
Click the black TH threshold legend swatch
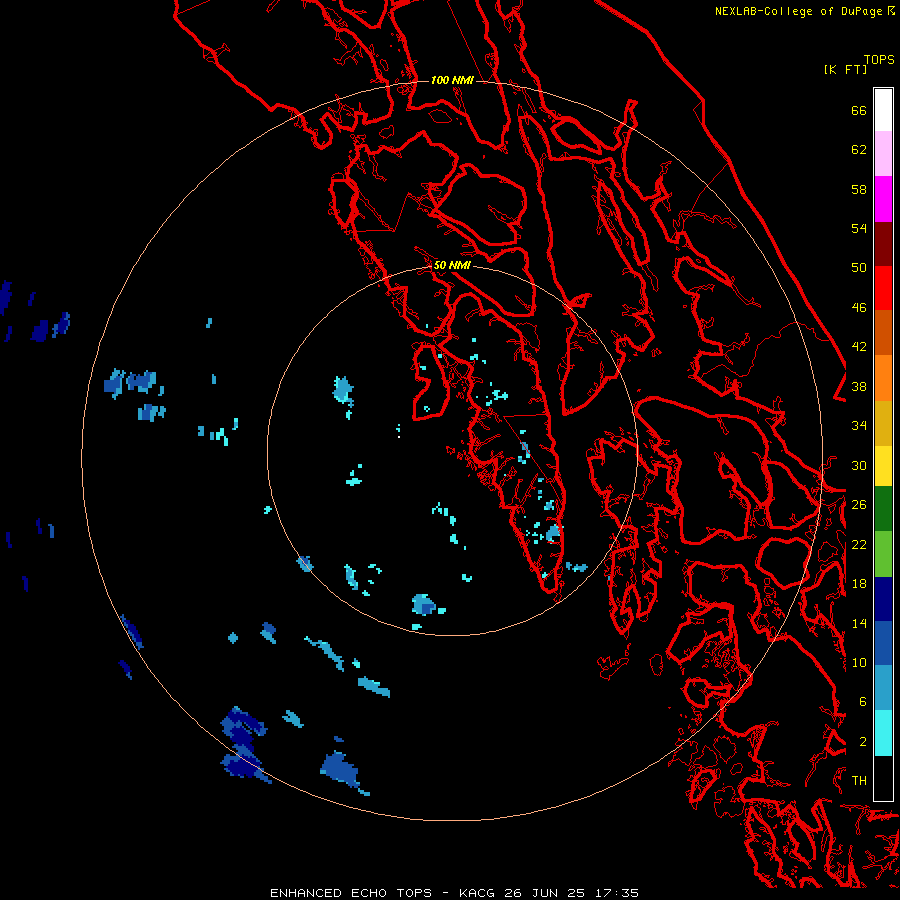(x=883, y=778)
